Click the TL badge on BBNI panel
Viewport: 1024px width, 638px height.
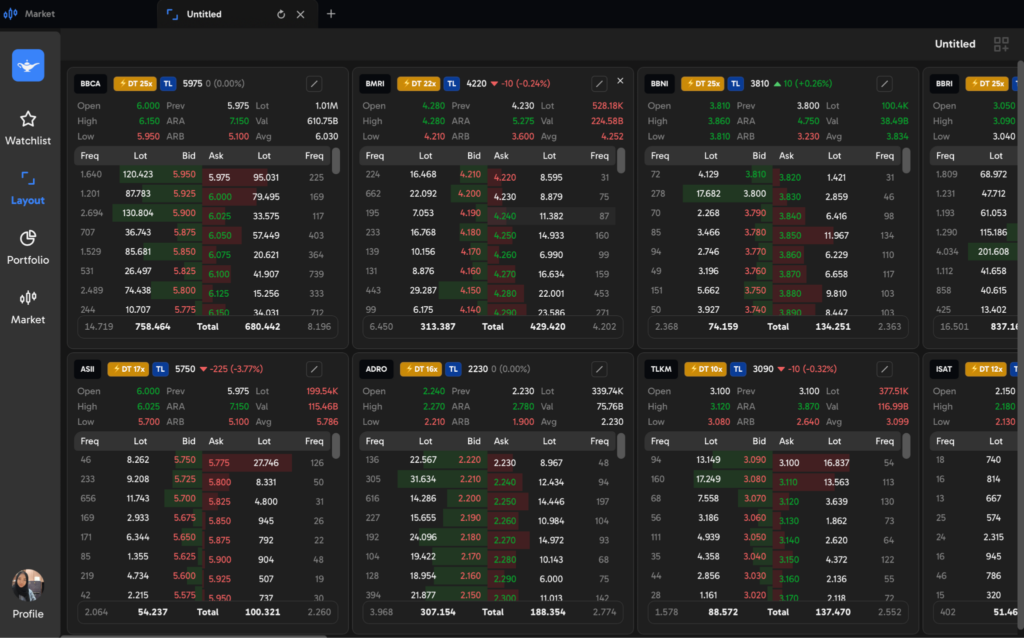pos(736,84)
